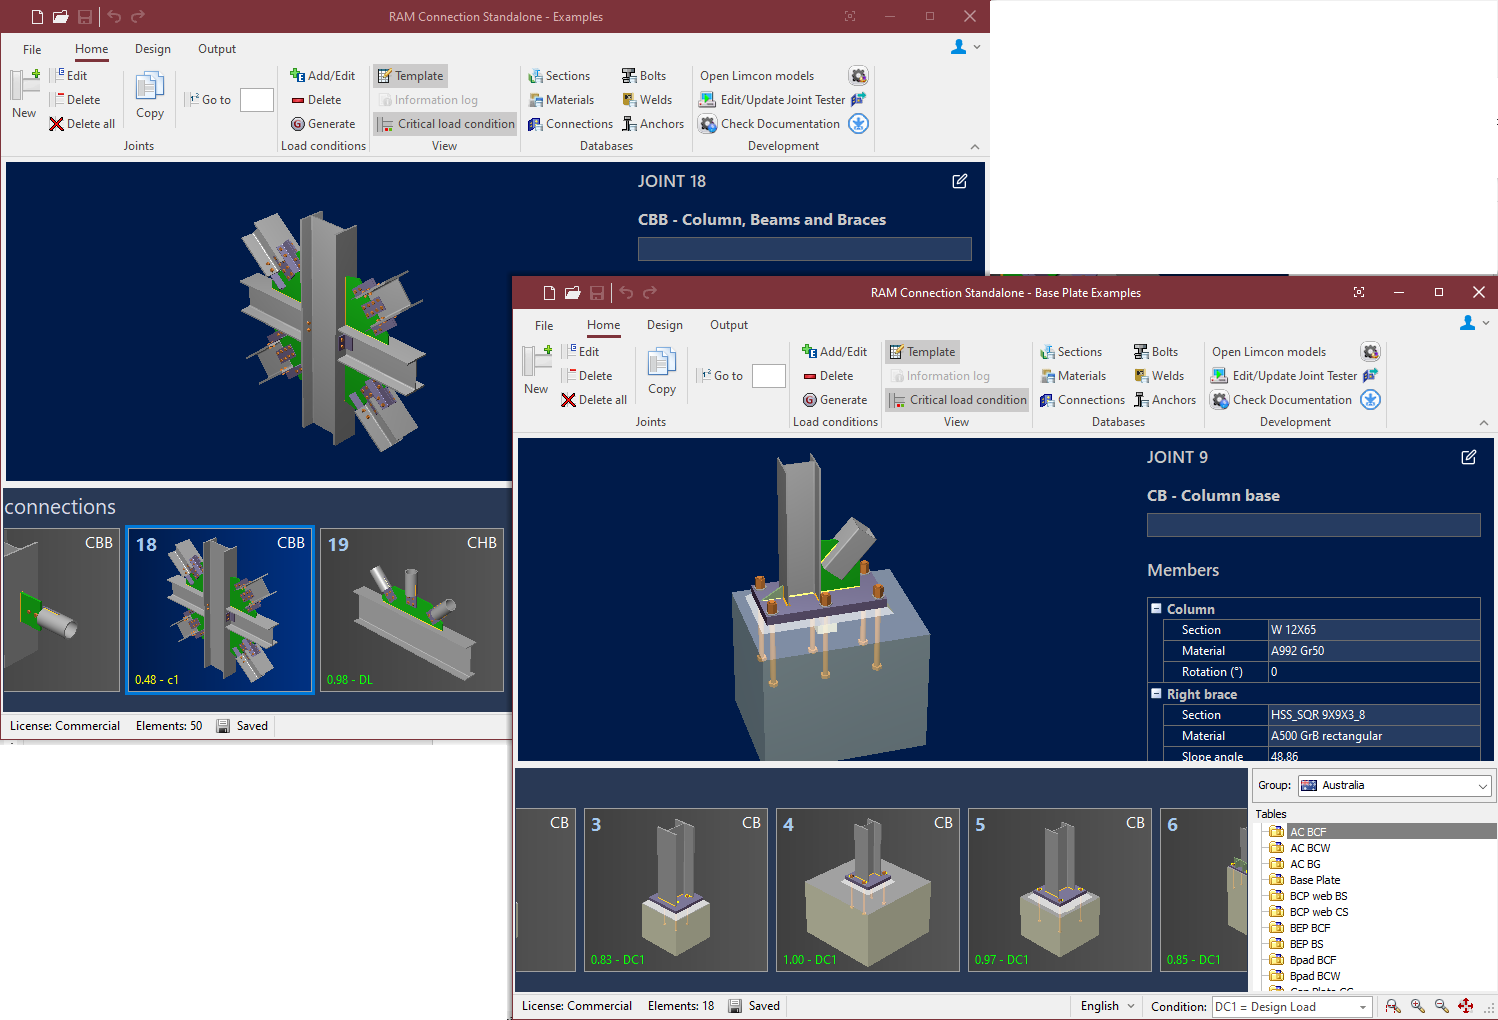Open Connections database in Base Plate Examples window
Viewport: 1498px width, 1020px height.
coord(1082,400)
